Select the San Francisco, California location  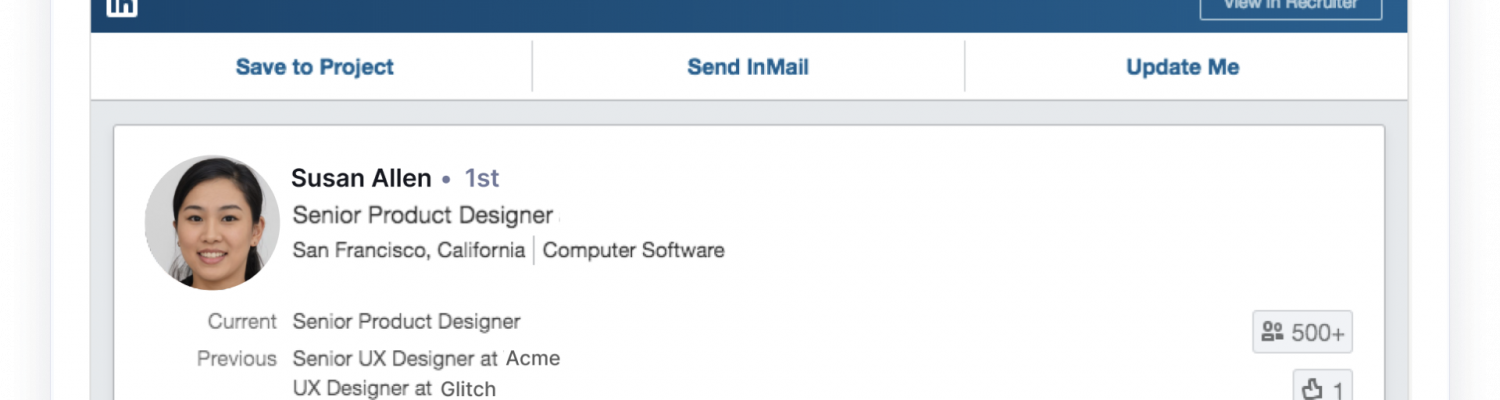point(408,250)
